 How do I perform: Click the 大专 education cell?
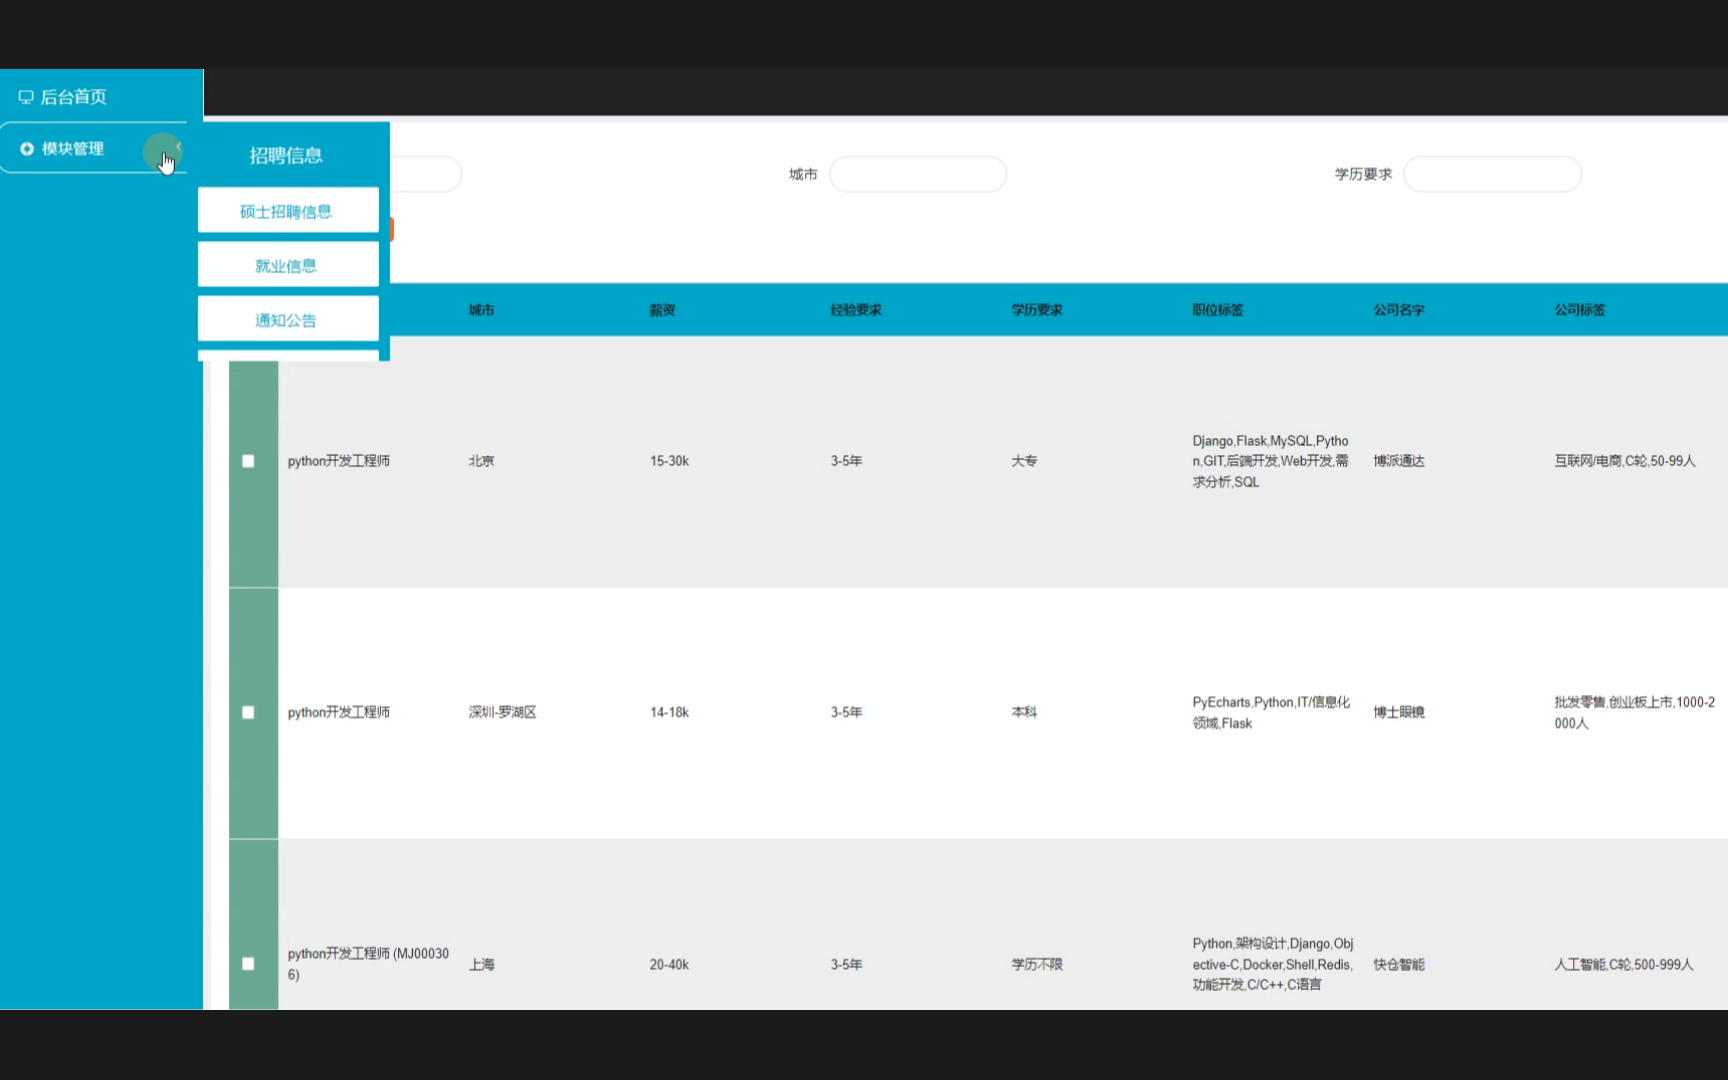click(1024, 461)
